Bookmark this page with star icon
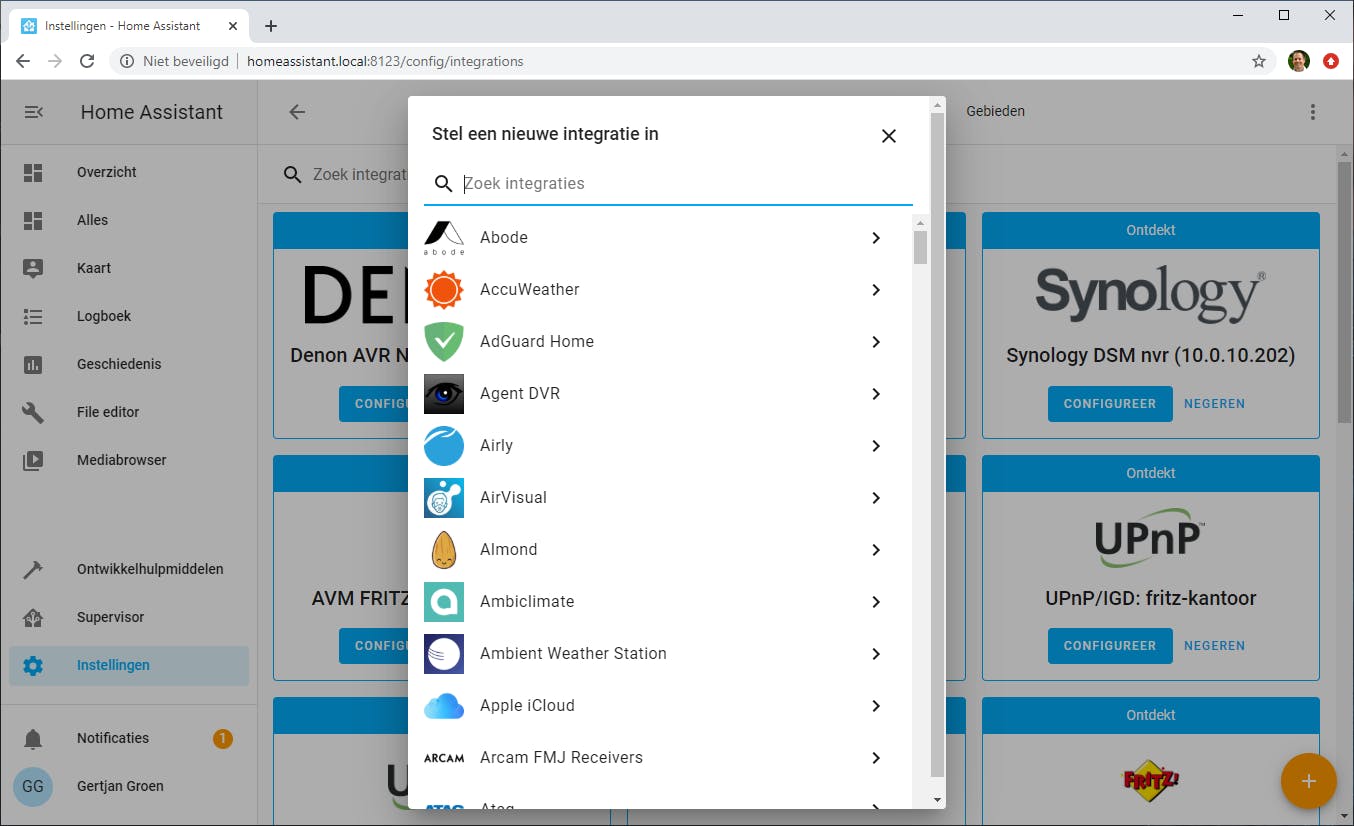The height and width of the screenshot is (826, 1354). click(x=1259, y=61)
